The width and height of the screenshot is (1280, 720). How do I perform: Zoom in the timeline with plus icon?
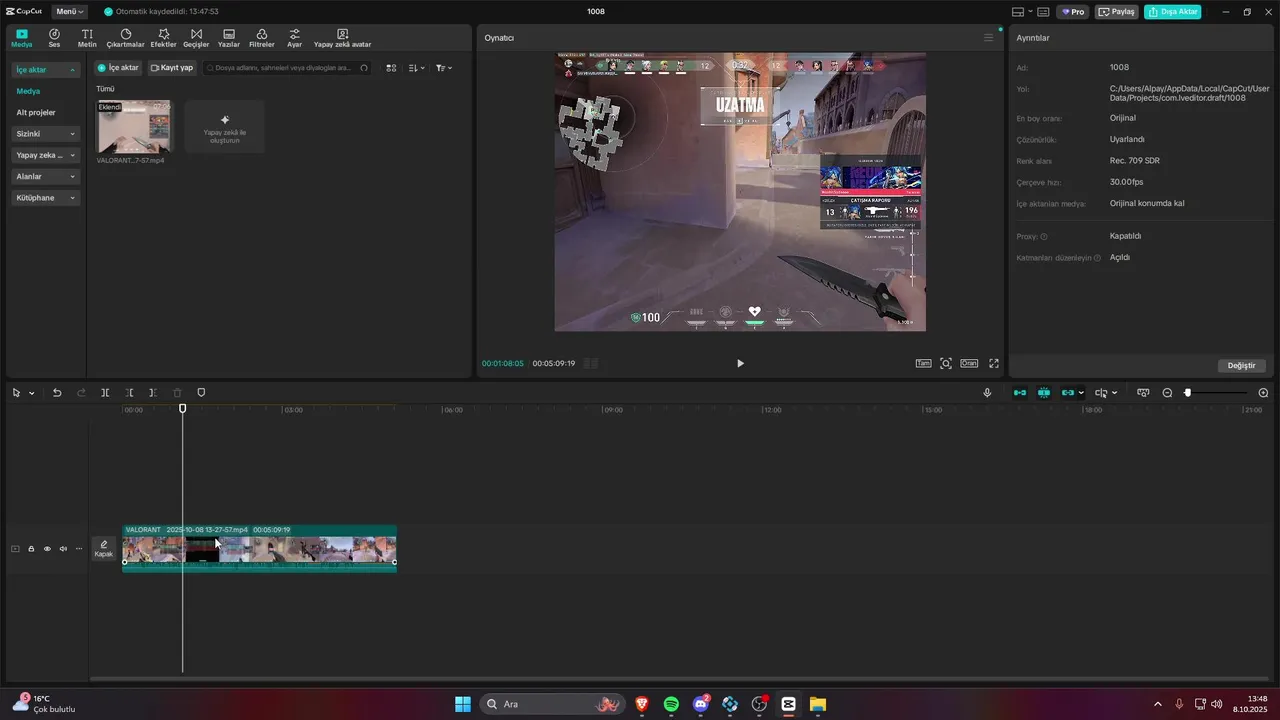pyautogui.click(x=1263, y=393)
